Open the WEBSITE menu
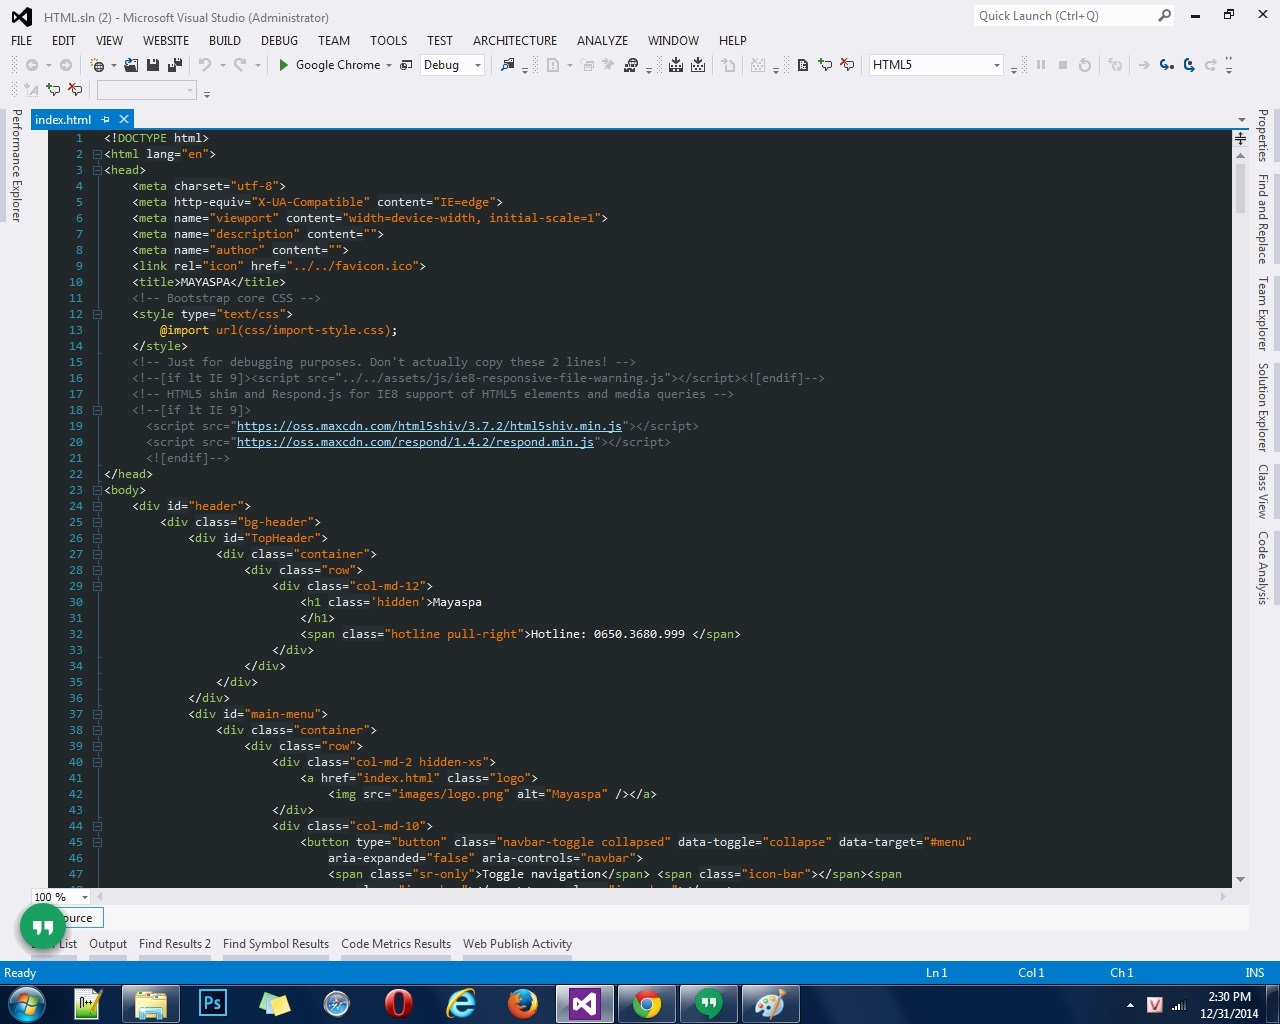Image resolution: width=1280 pixels, height=1024 pixels. 166,41
